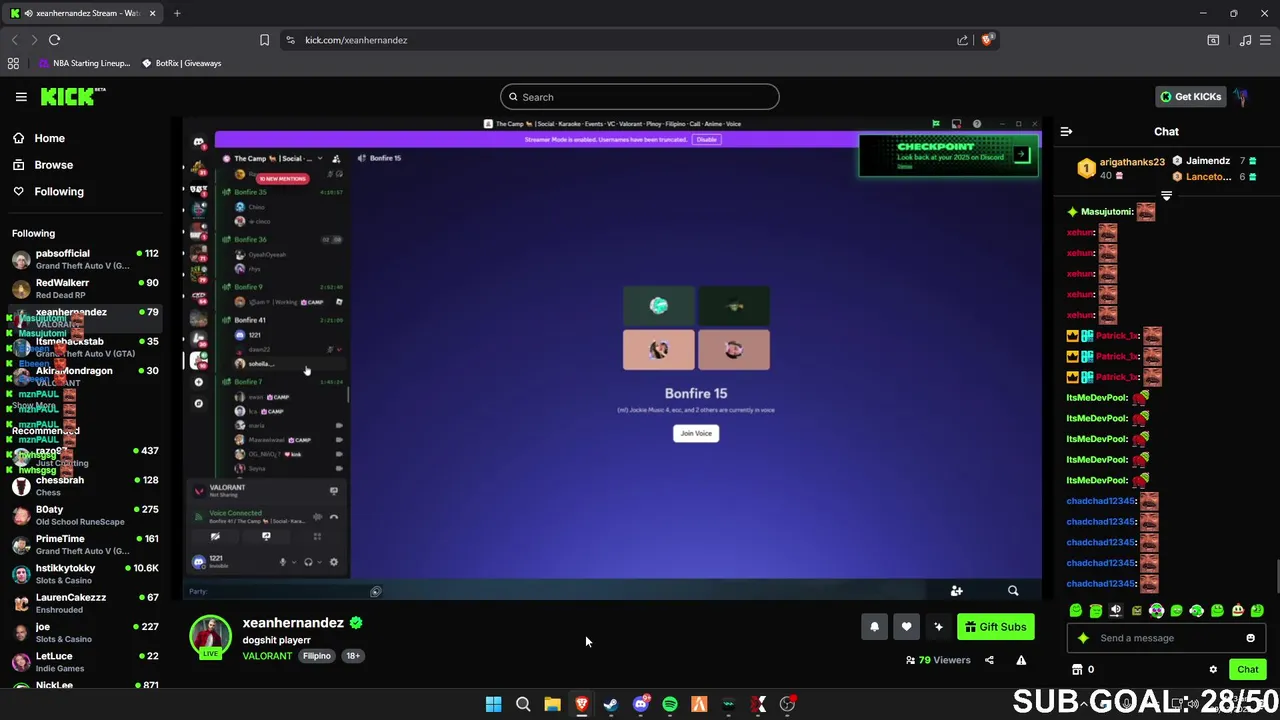Toggle Discord microphone mute

click(282, 562)
